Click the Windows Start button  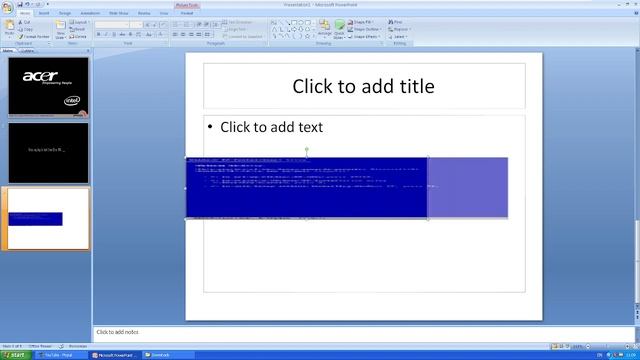[16, 356]
